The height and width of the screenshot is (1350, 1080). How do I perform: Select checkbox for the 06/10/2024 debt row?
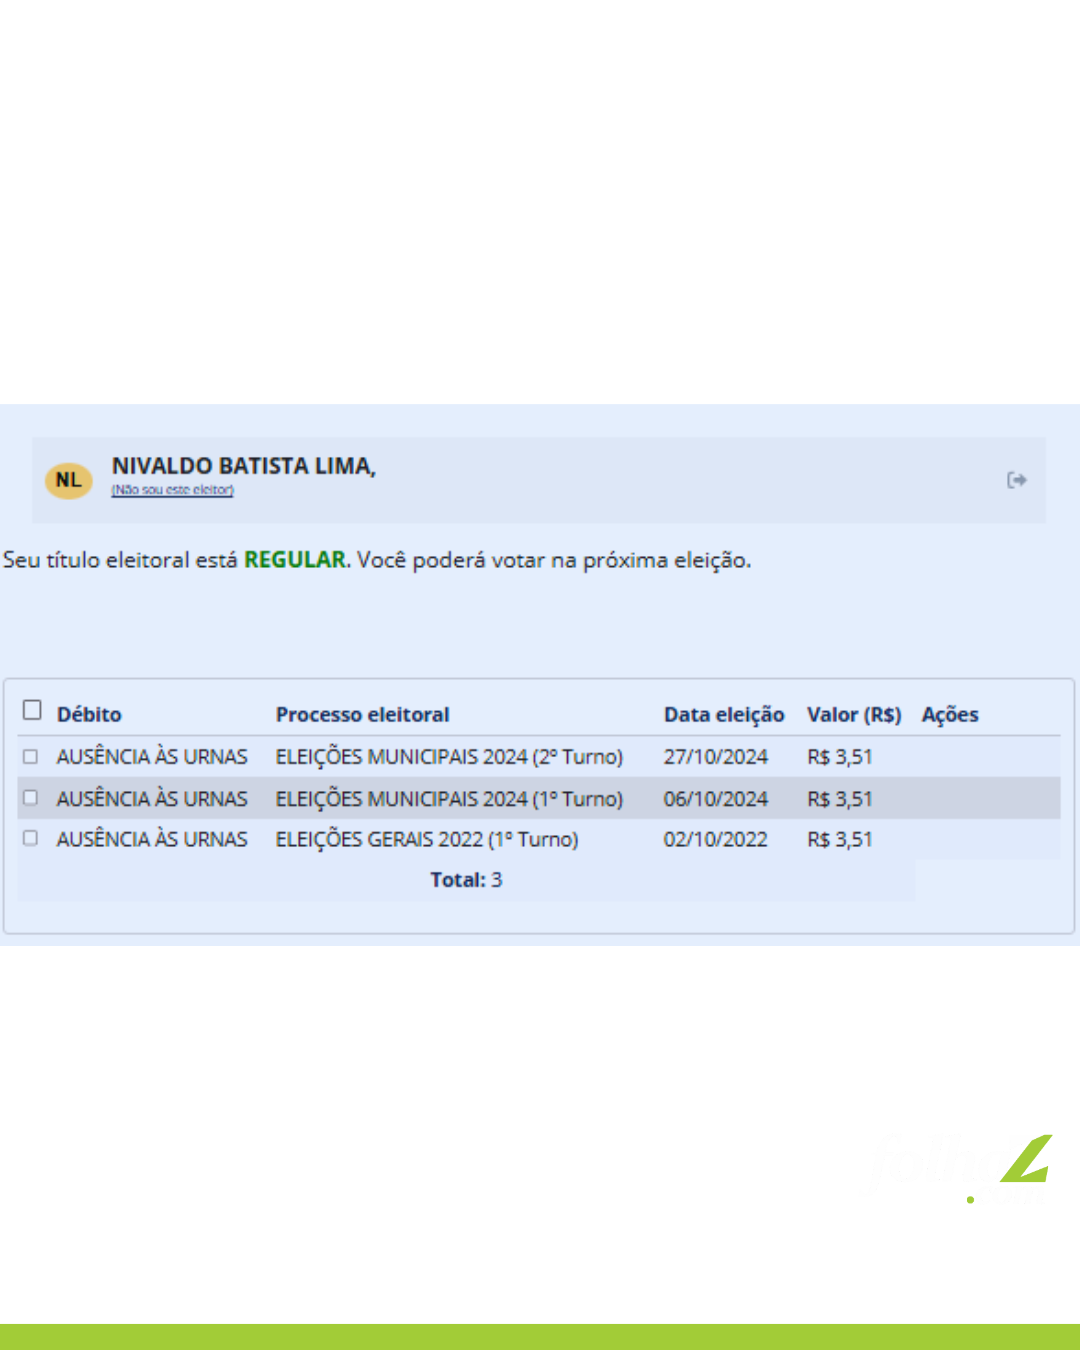(31, 798)
